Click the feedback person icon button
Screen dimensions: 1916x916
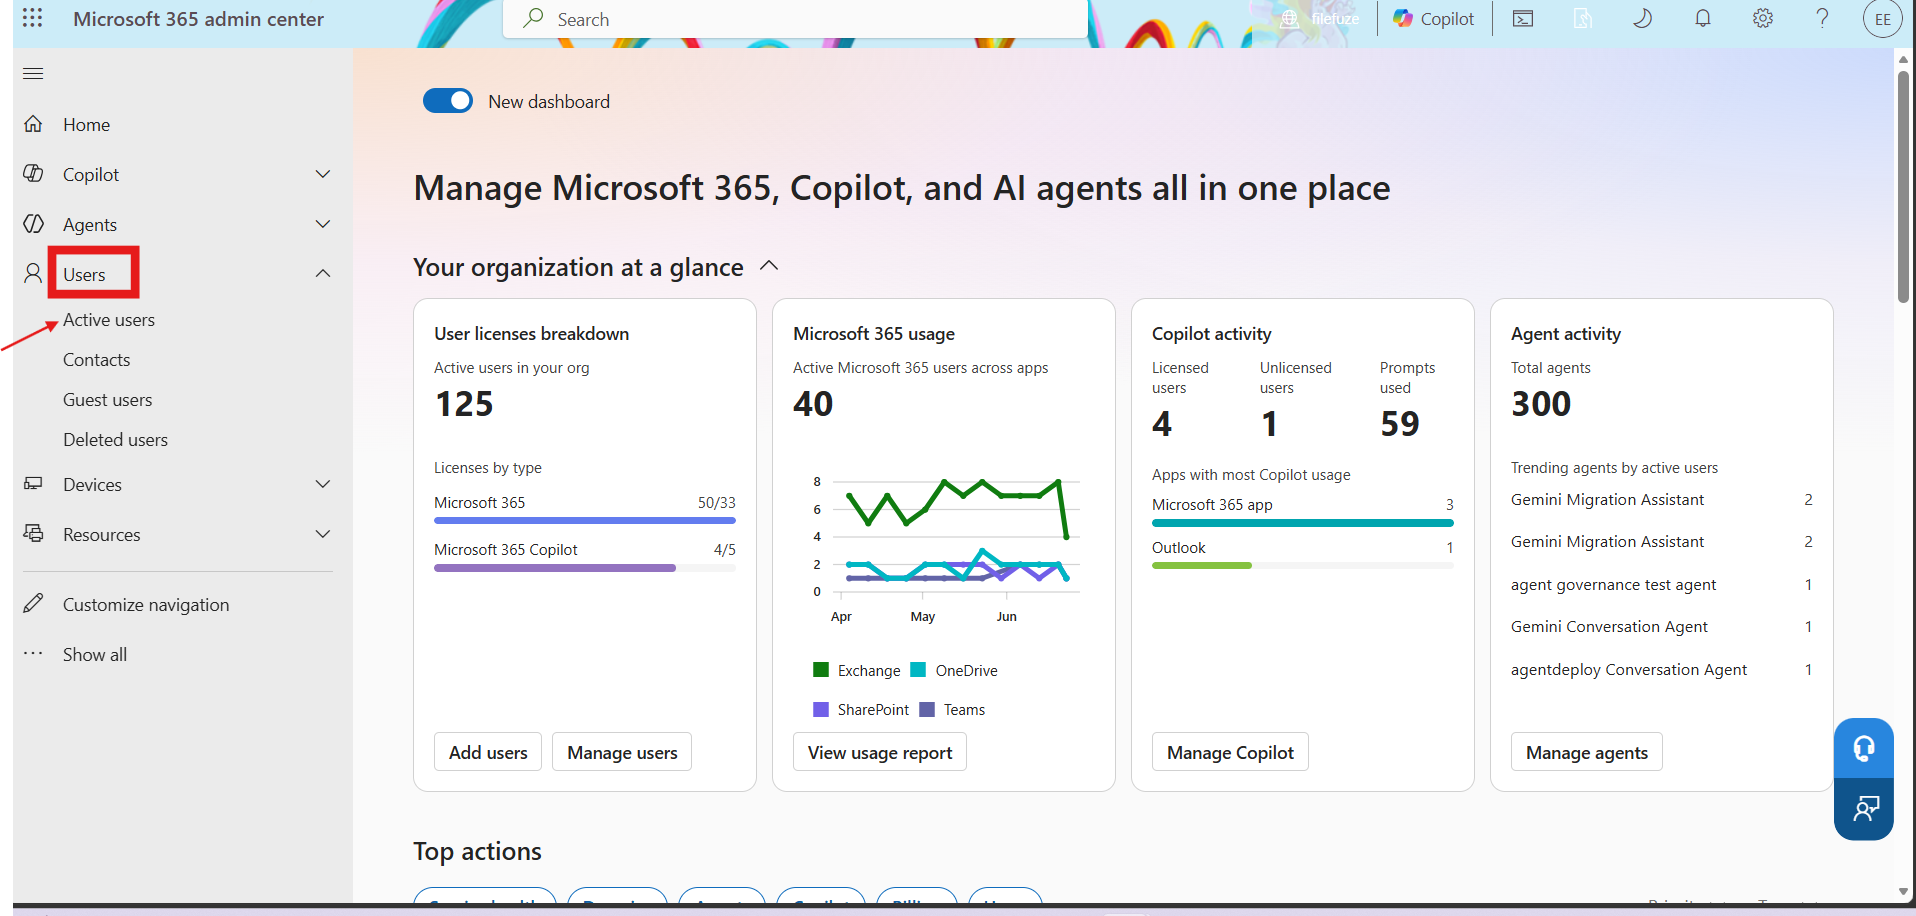click(x=1864, y=809)
